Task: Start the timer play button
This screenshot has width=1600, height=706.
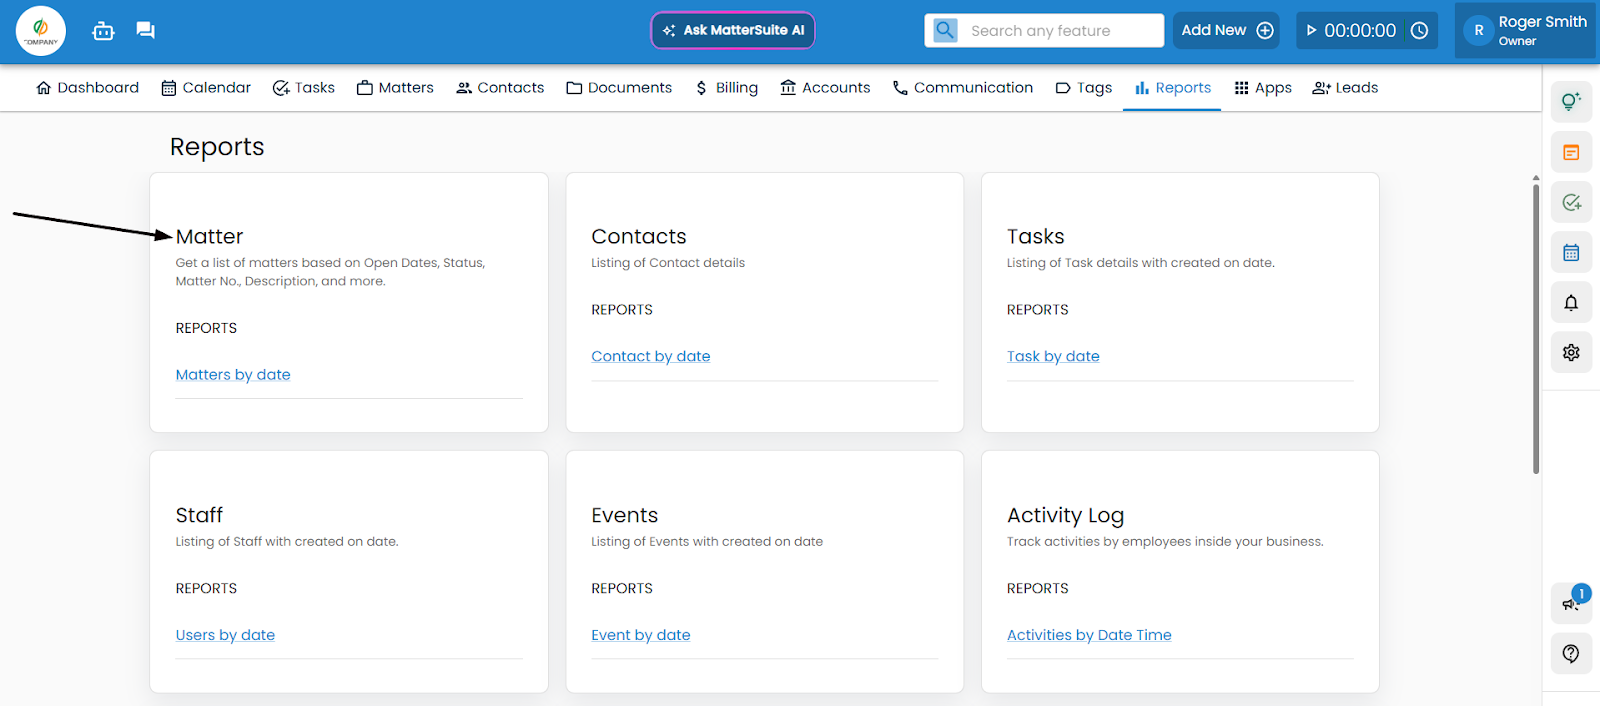Action: click(1311, 31)
